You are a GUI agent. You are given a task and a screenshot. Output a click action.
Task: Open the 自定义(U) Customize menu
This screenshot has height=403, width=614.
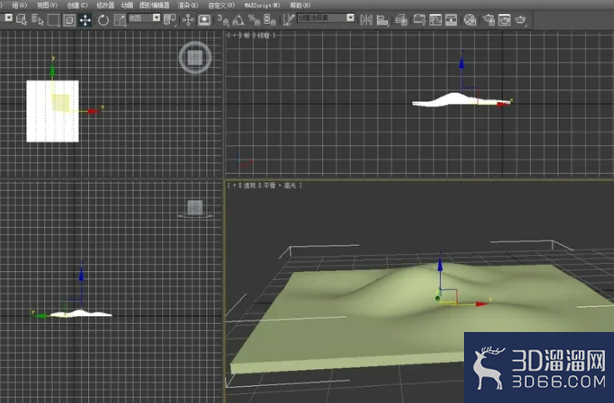221,5
